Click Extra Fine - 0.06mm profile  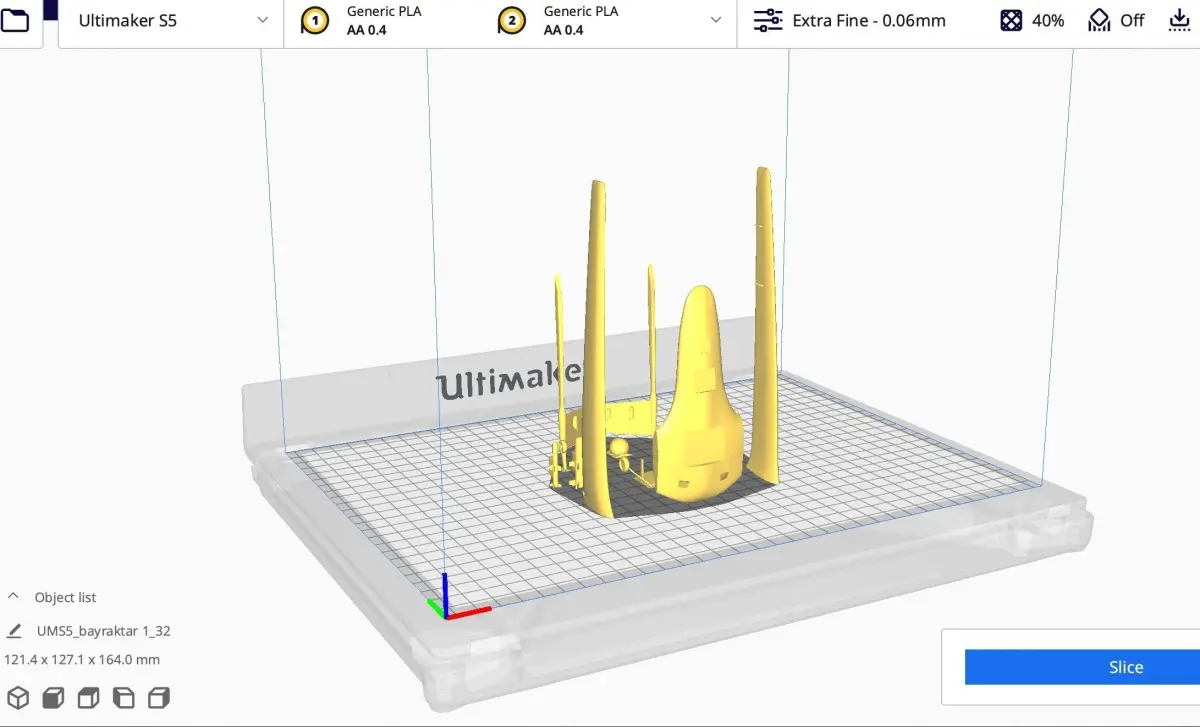[869, 21]
